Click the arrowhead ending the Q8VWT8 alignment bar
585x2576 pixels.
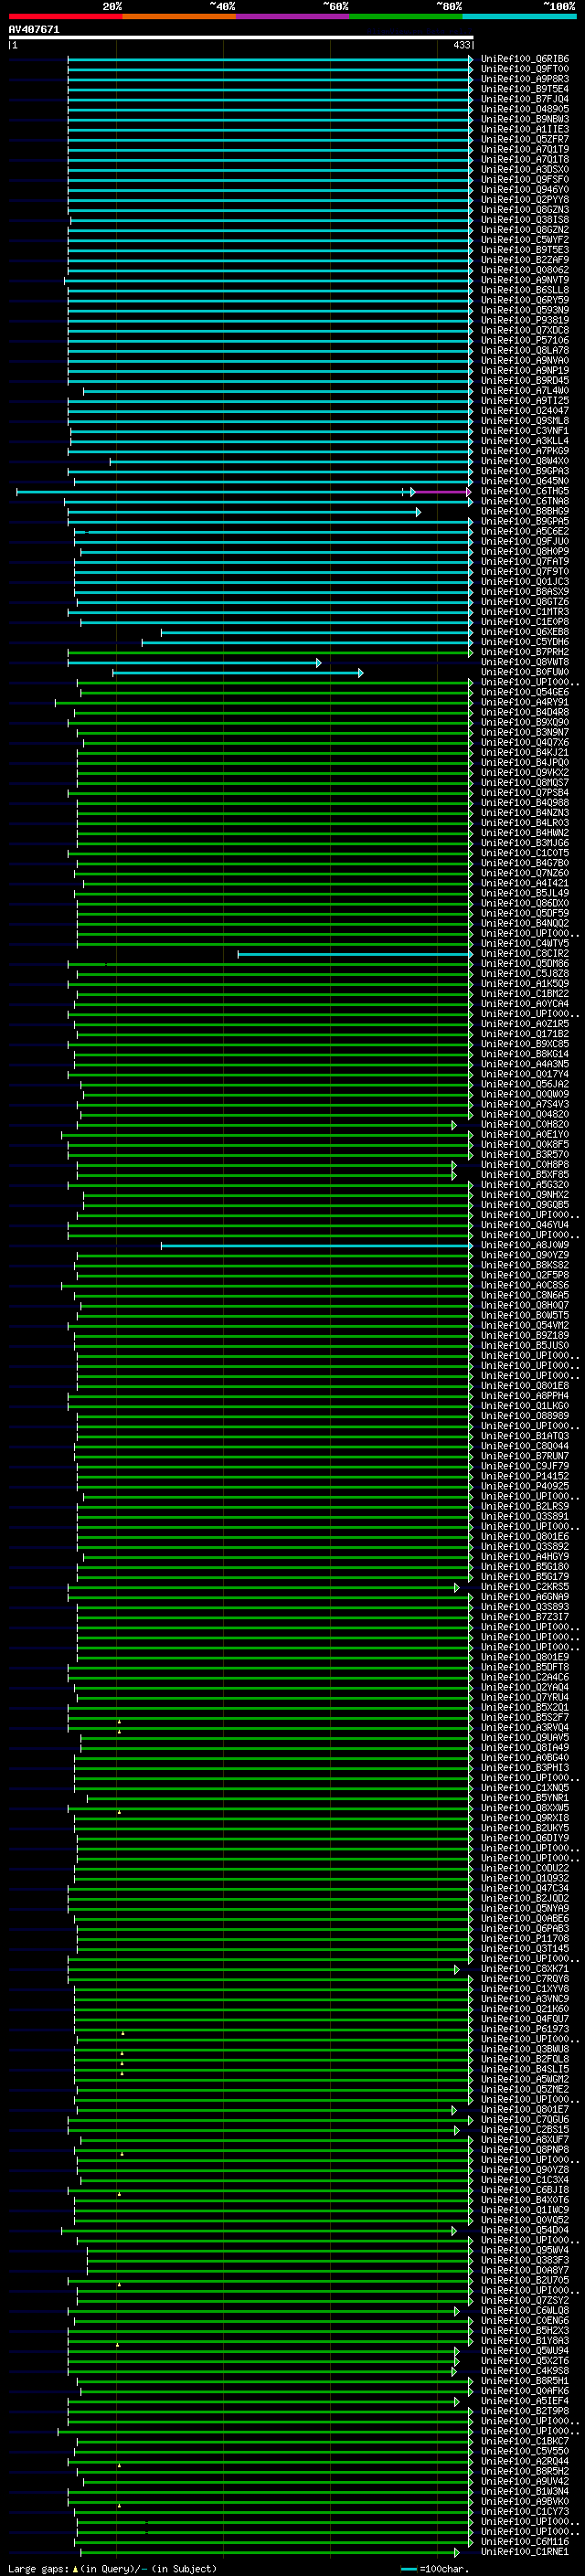click(x=319, y=663)
